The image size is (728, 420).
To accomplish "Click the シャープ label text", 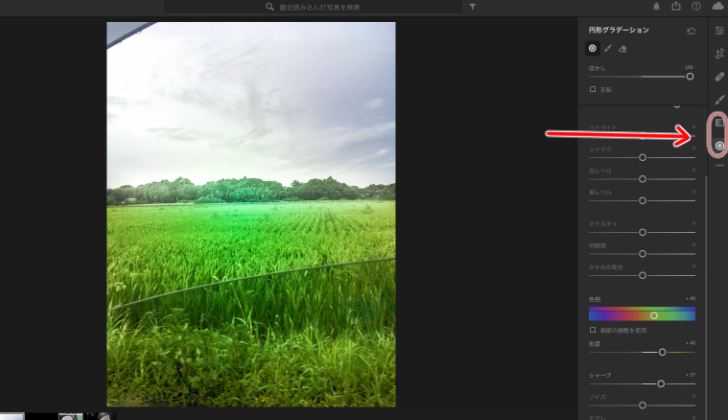I will [x=600, y=375].
